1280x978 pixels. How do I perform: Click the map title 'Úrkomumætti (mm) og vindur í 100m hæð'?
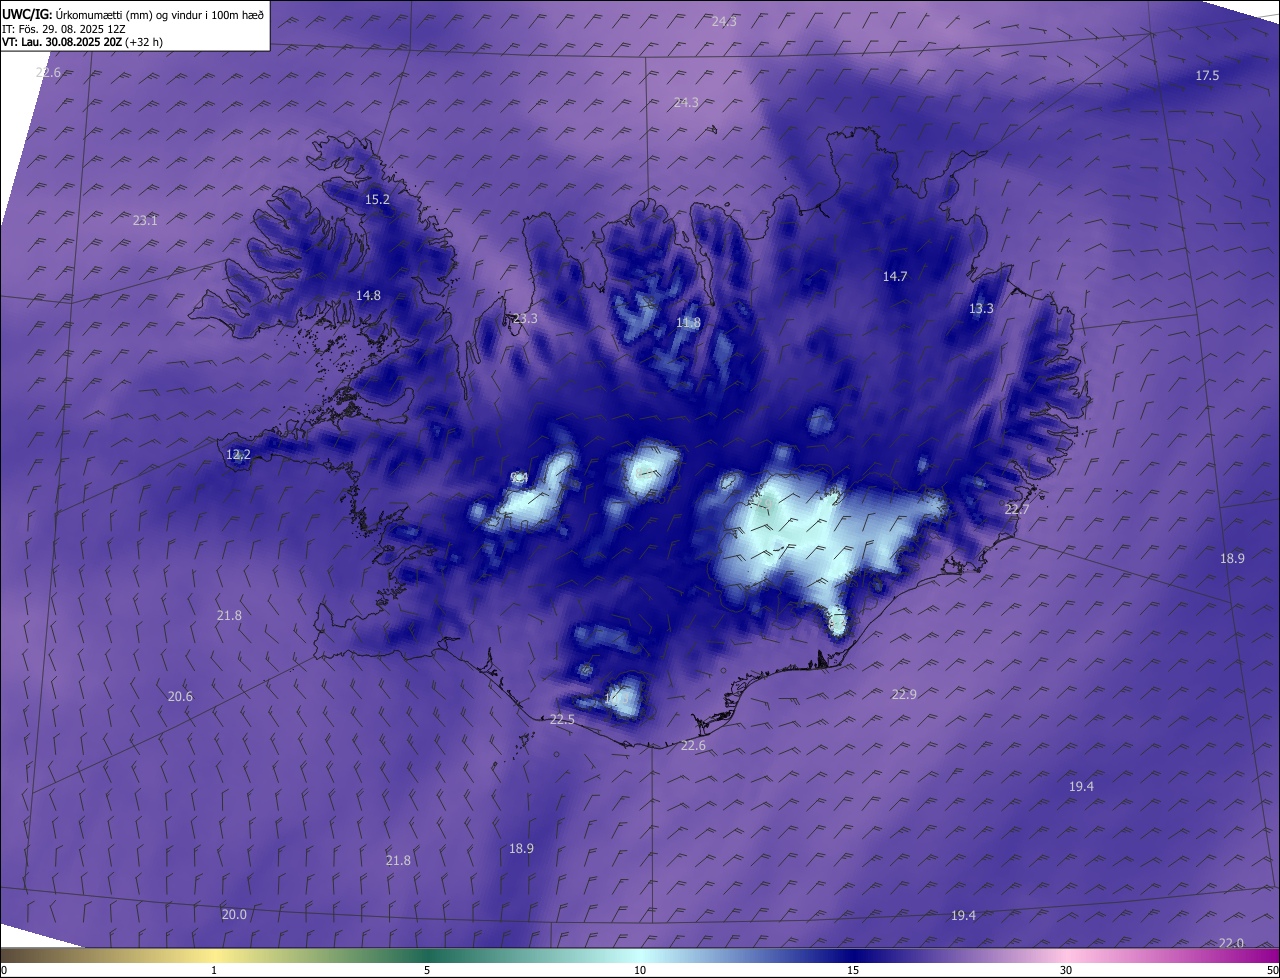(x=160, y=15)
